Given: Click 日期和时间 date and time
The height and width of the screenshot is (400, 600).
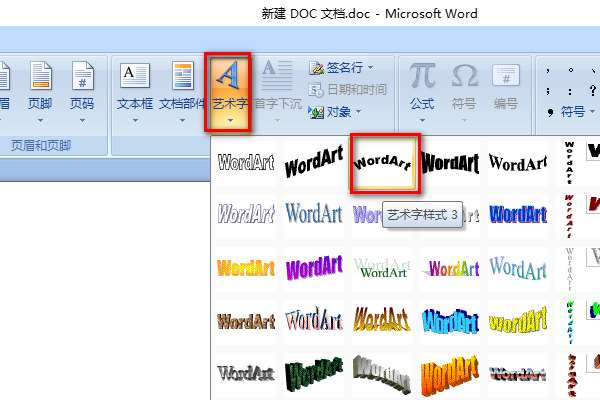Looking at the screenshot, I should tap(348, 90).
